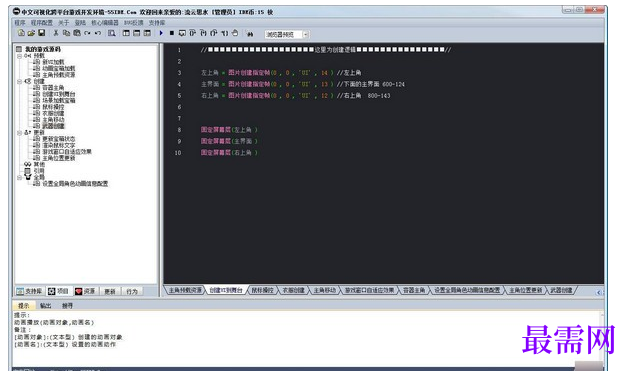Viewport: 634px width, 371px height.
Task: Click the second window layout icon
Action: 137,33
